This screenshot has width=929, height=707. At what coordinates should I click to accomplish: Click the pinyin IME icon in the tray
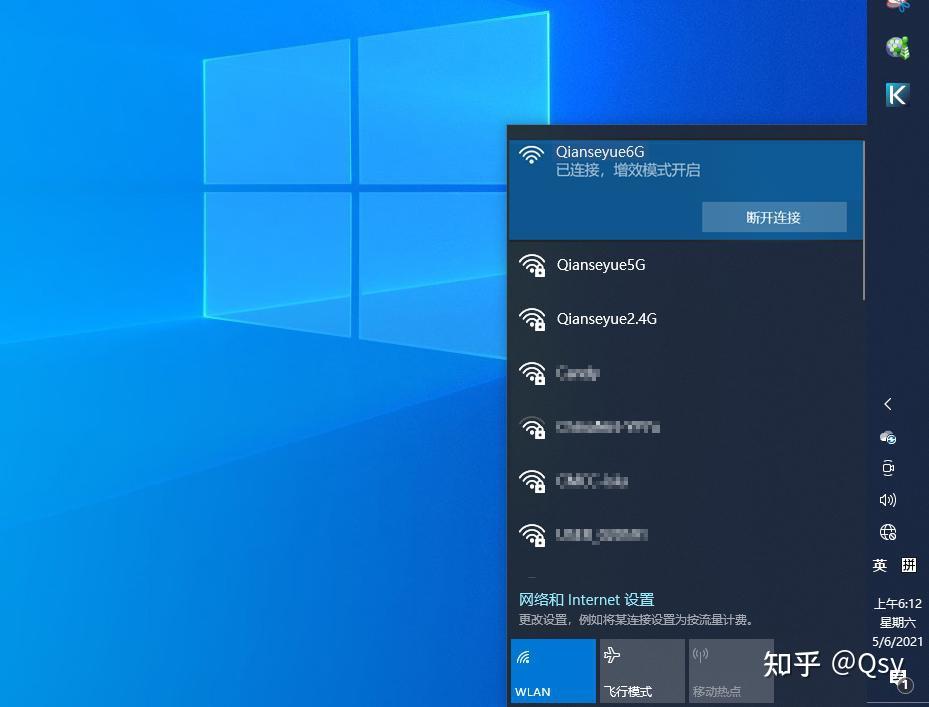908,565
